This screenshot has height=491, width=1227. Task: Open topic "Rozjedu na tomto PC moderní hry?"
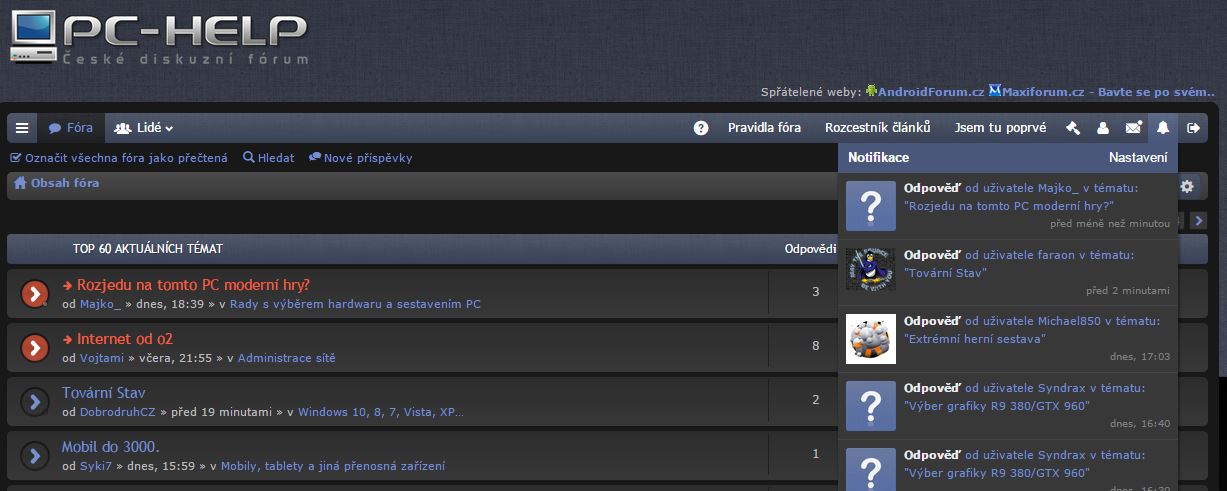[x=193, y=284]
